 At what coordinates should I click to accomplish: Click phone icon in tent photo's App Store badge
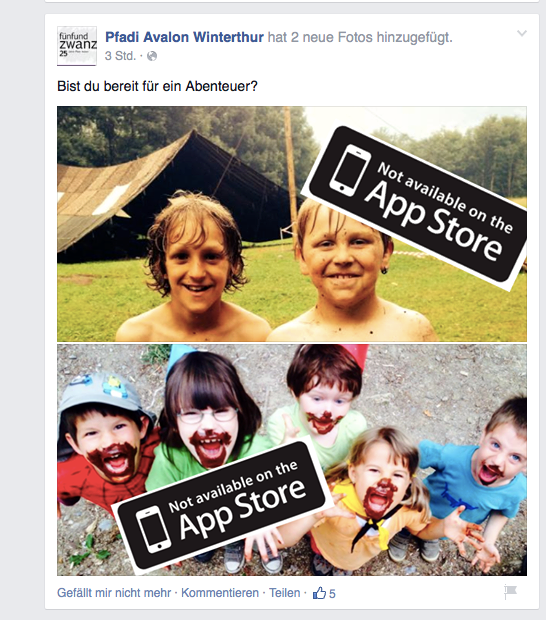coord(350,170)
